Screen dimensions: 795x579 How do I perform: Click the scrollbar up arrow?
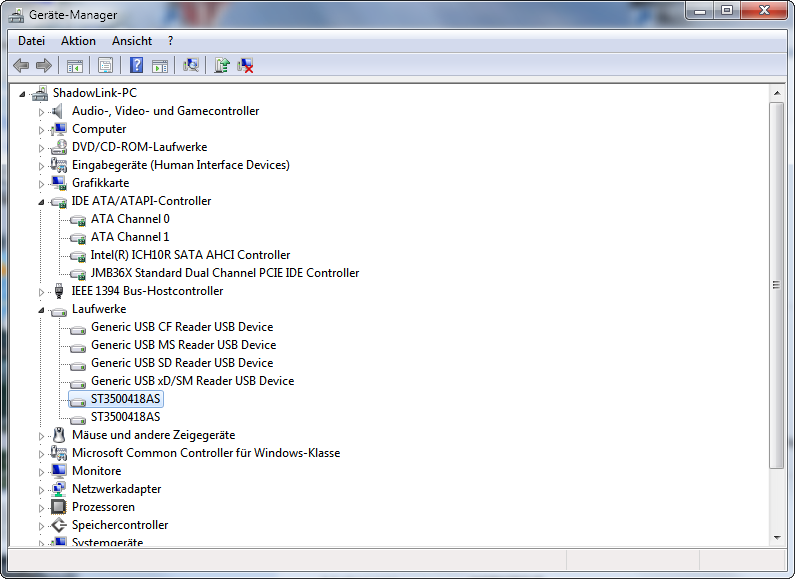point(776,93)
